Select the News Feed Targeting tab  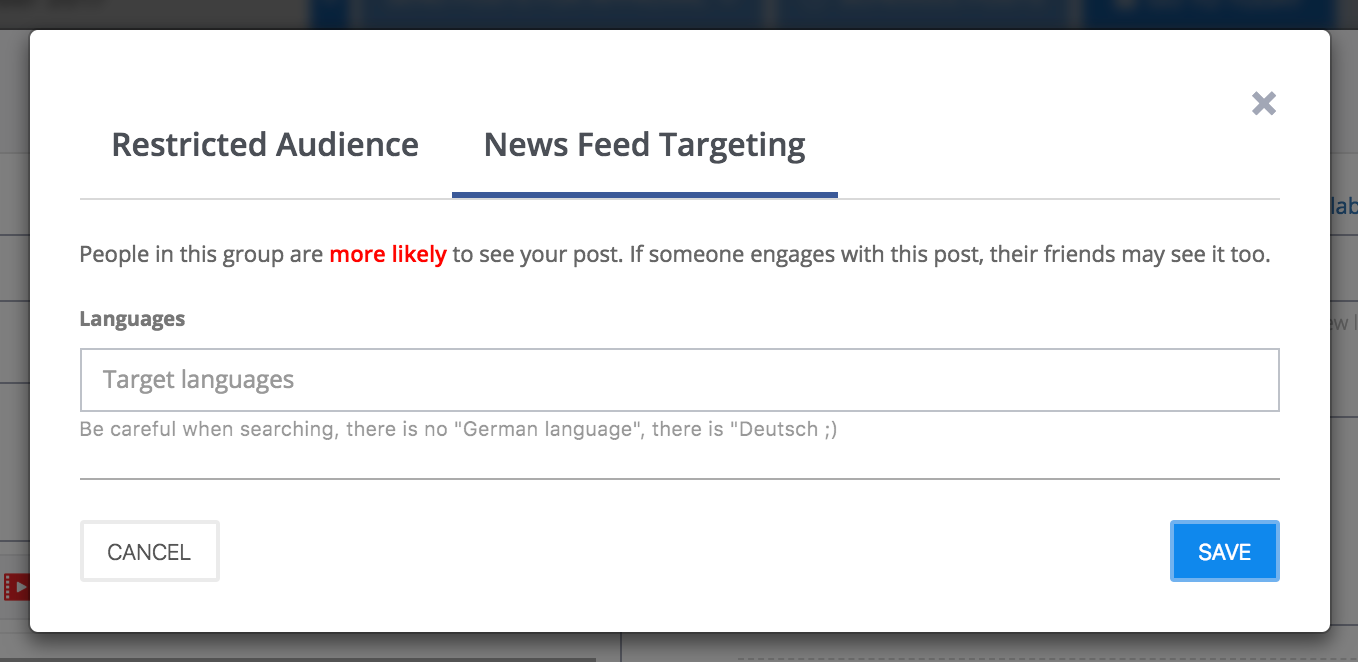point(645,145)
